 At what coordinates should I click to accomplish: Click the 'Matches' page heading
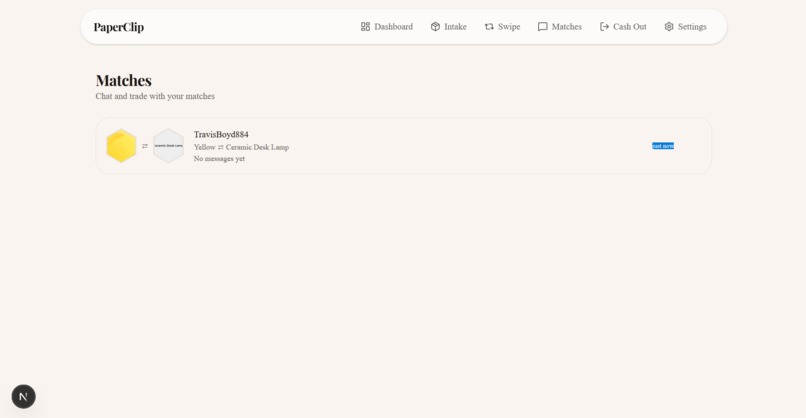tap(123, 80)
